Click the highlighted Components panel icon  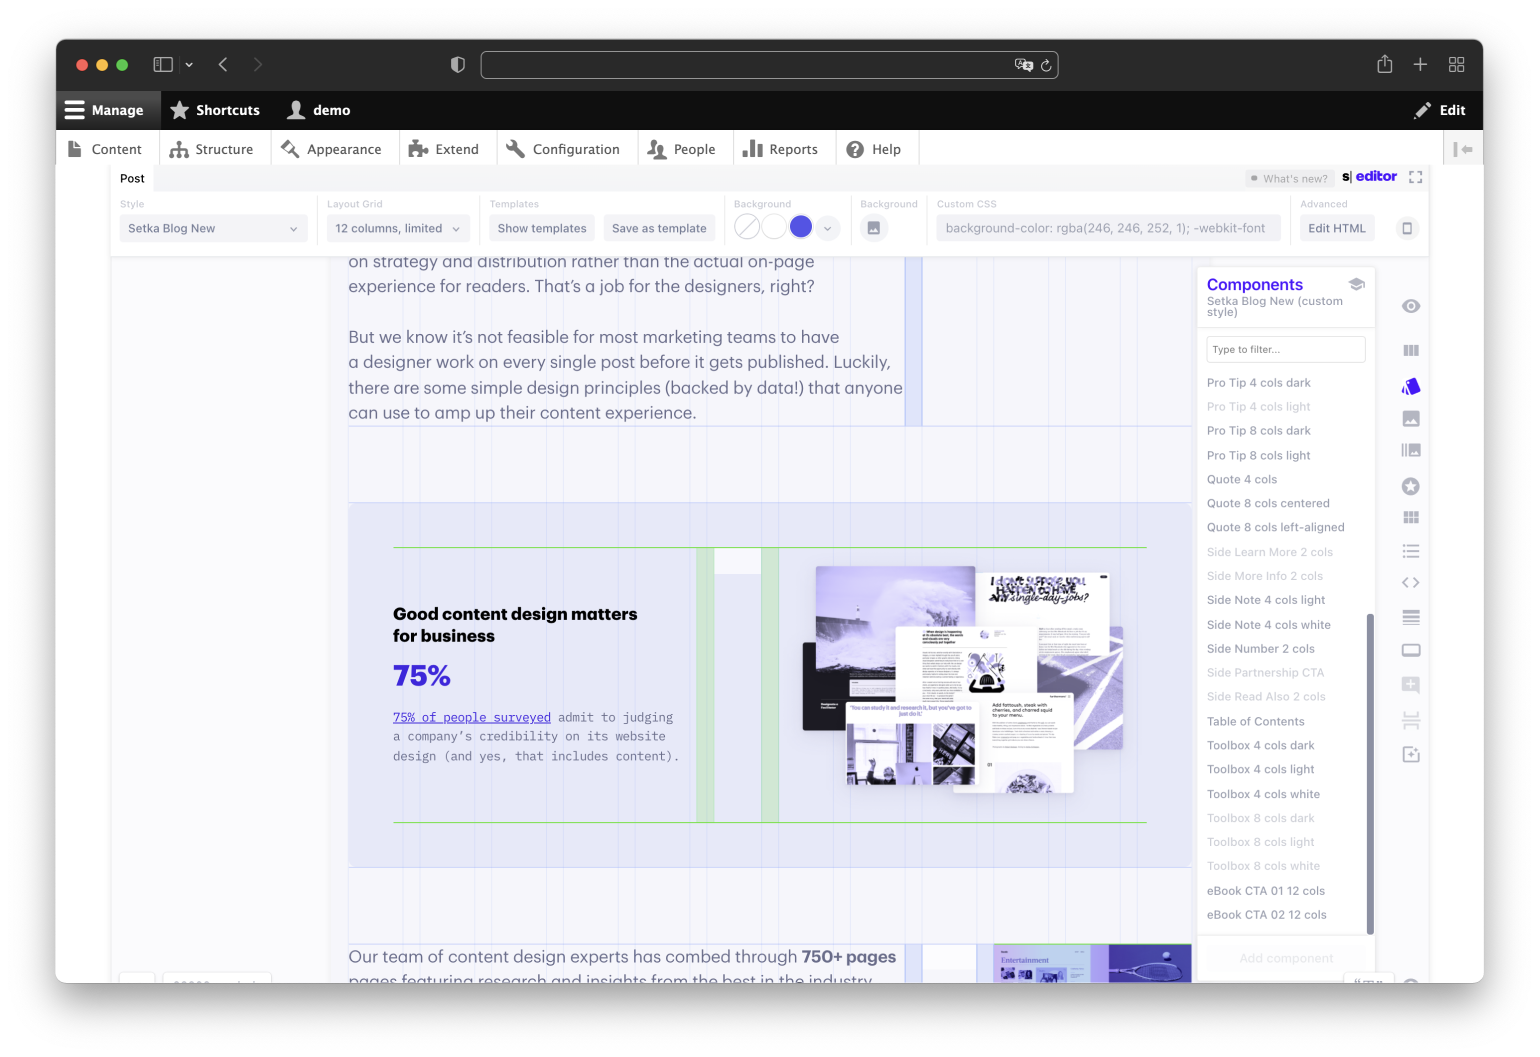1410,386
